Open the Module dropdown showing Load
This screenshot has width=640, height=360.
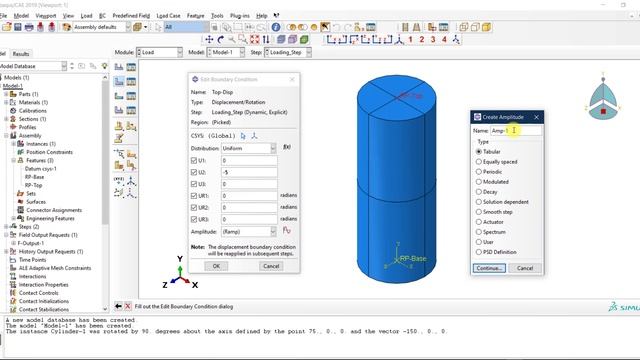[159, 52]
